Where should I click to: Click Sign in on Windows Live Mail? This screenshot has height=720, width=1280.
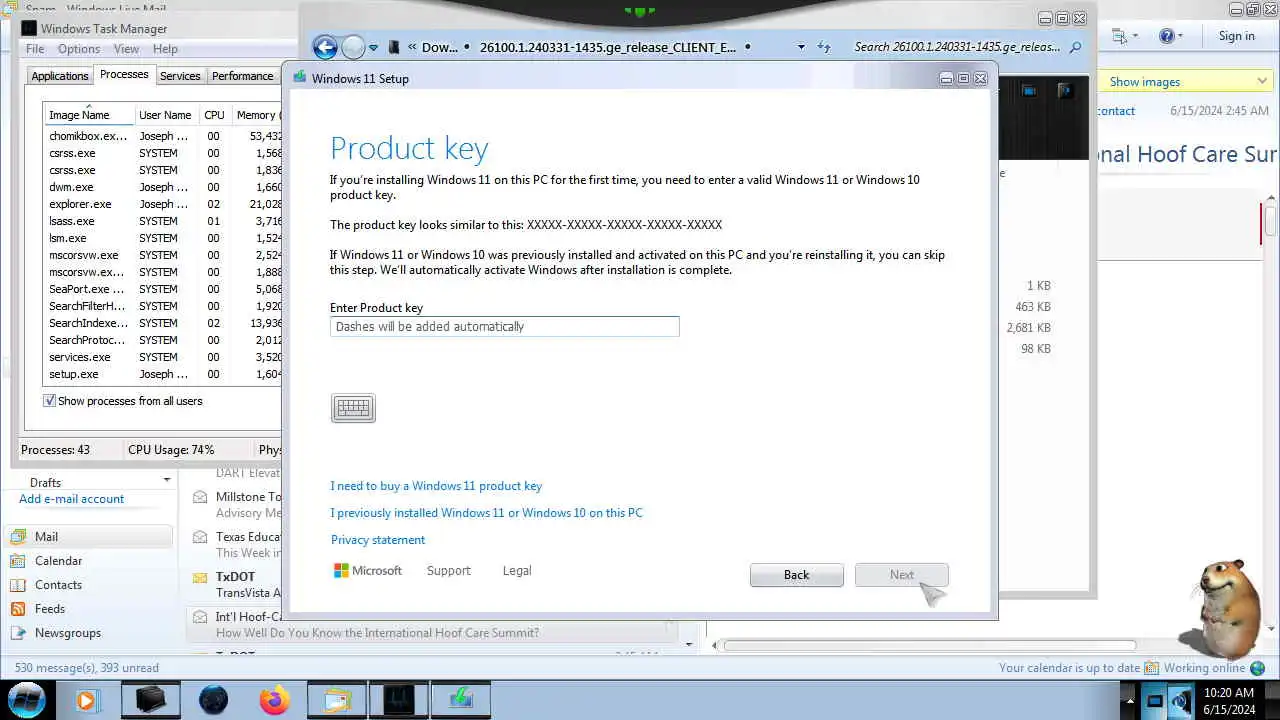1236,36
